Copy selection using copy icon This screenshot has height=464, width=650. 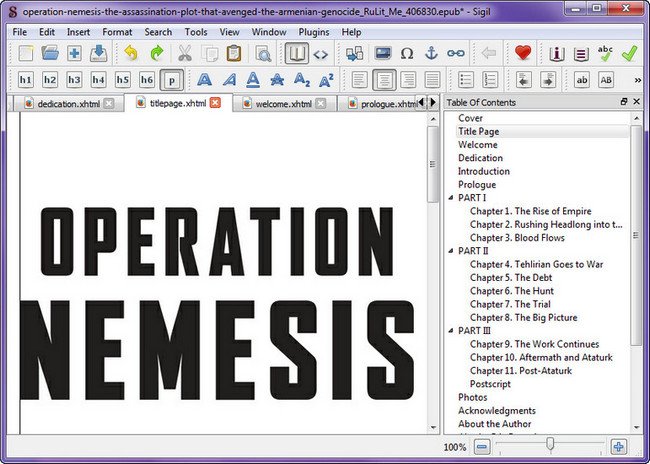point(209,53)
